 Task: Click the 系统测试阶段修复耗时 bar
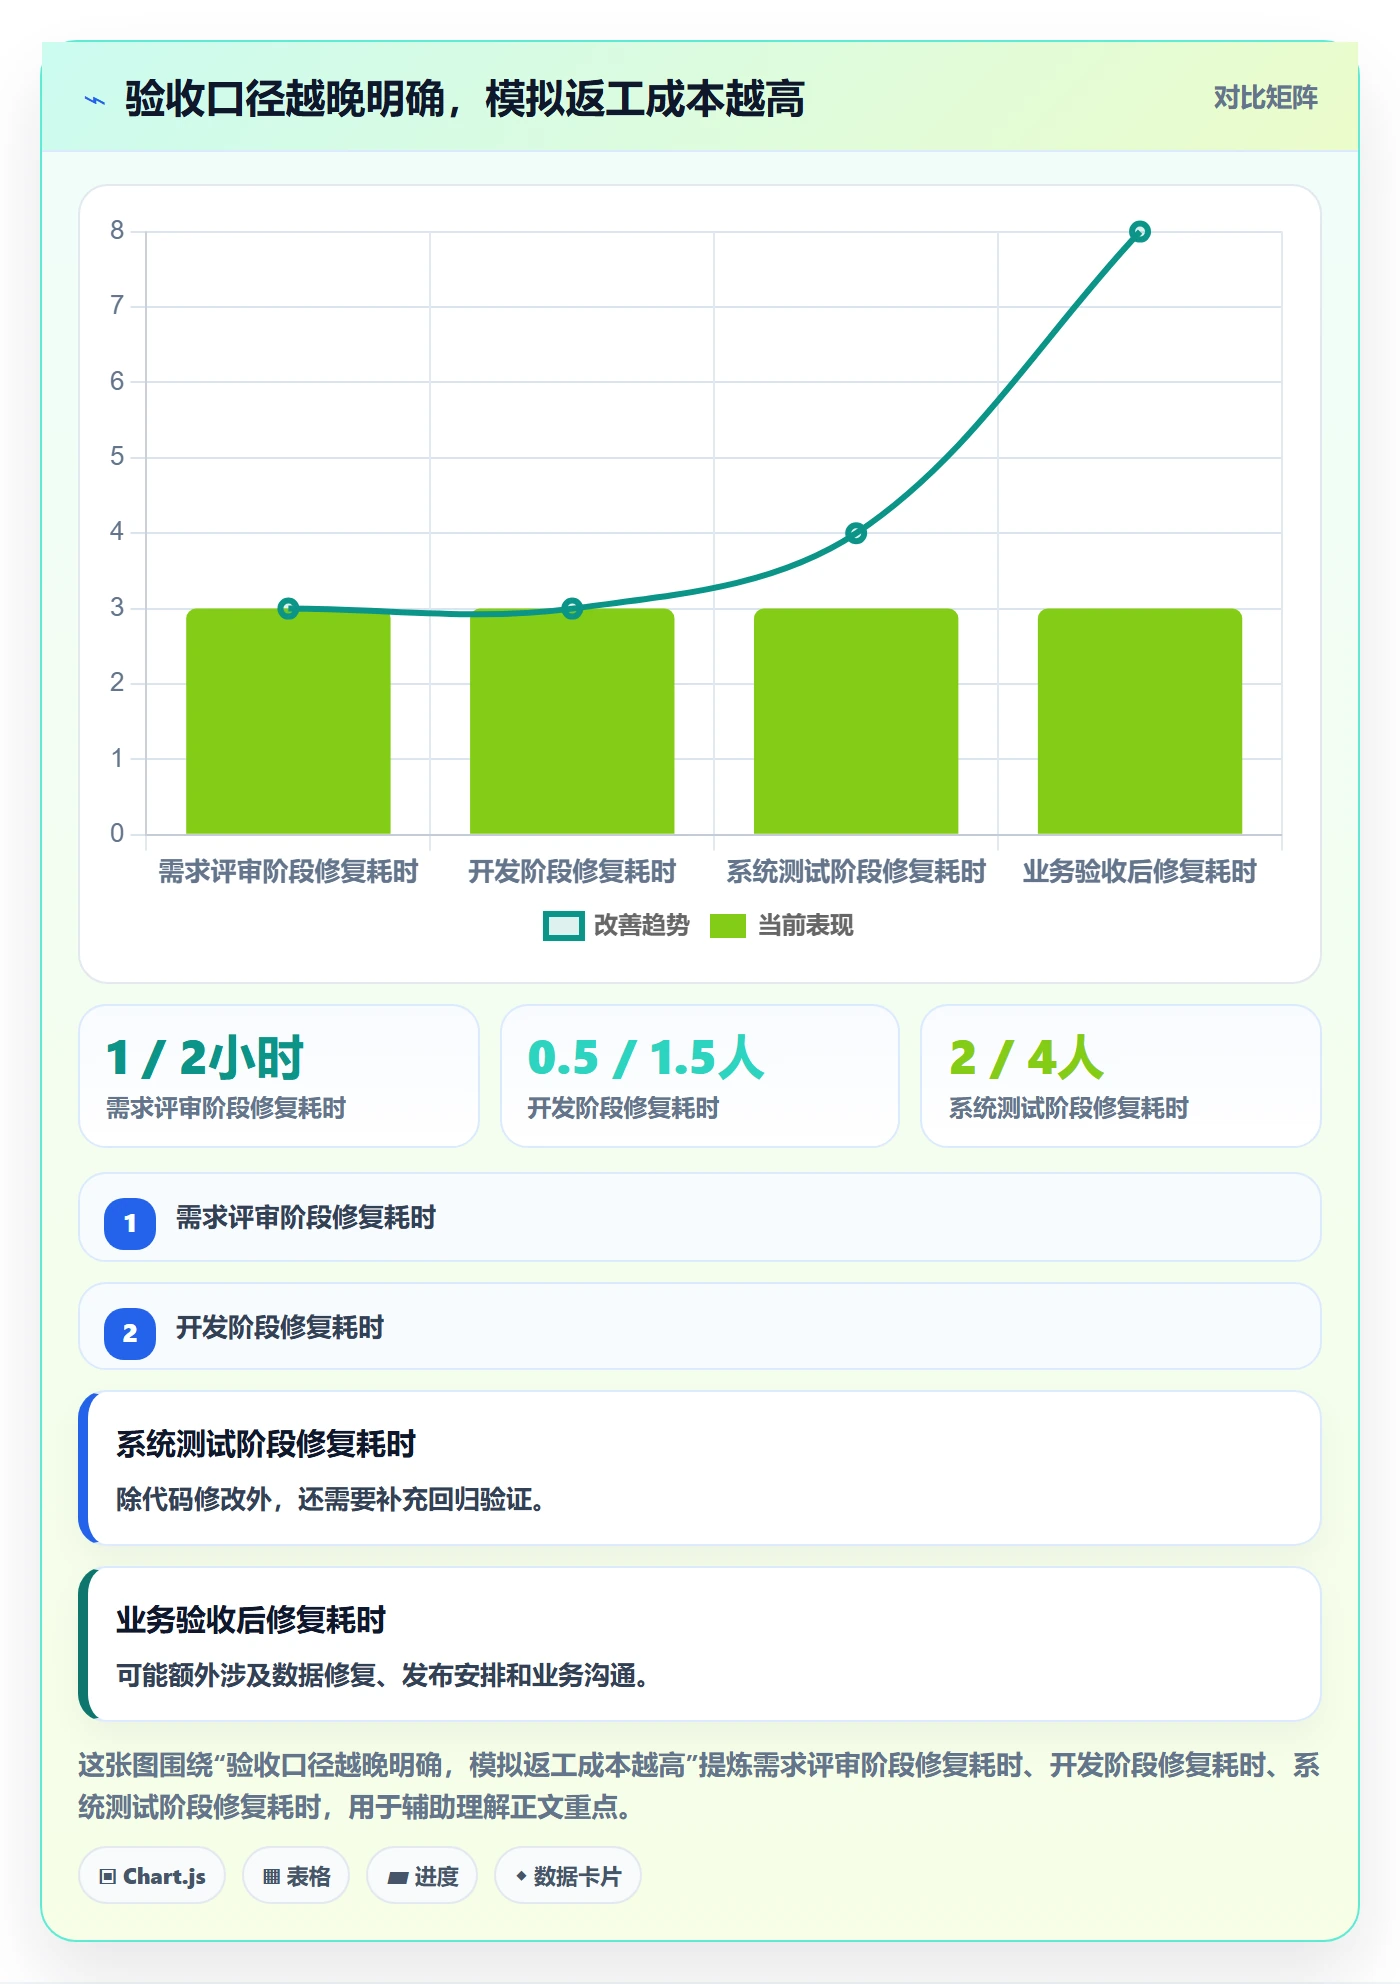coord(856,721)
